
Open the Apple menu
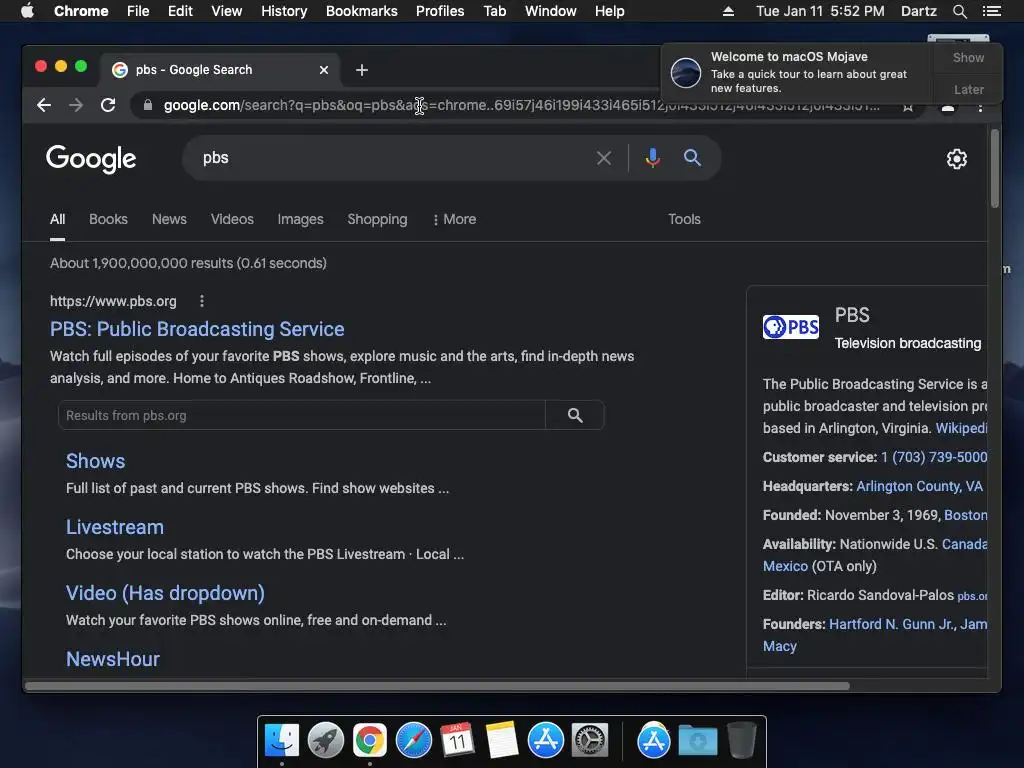(27, 11)
